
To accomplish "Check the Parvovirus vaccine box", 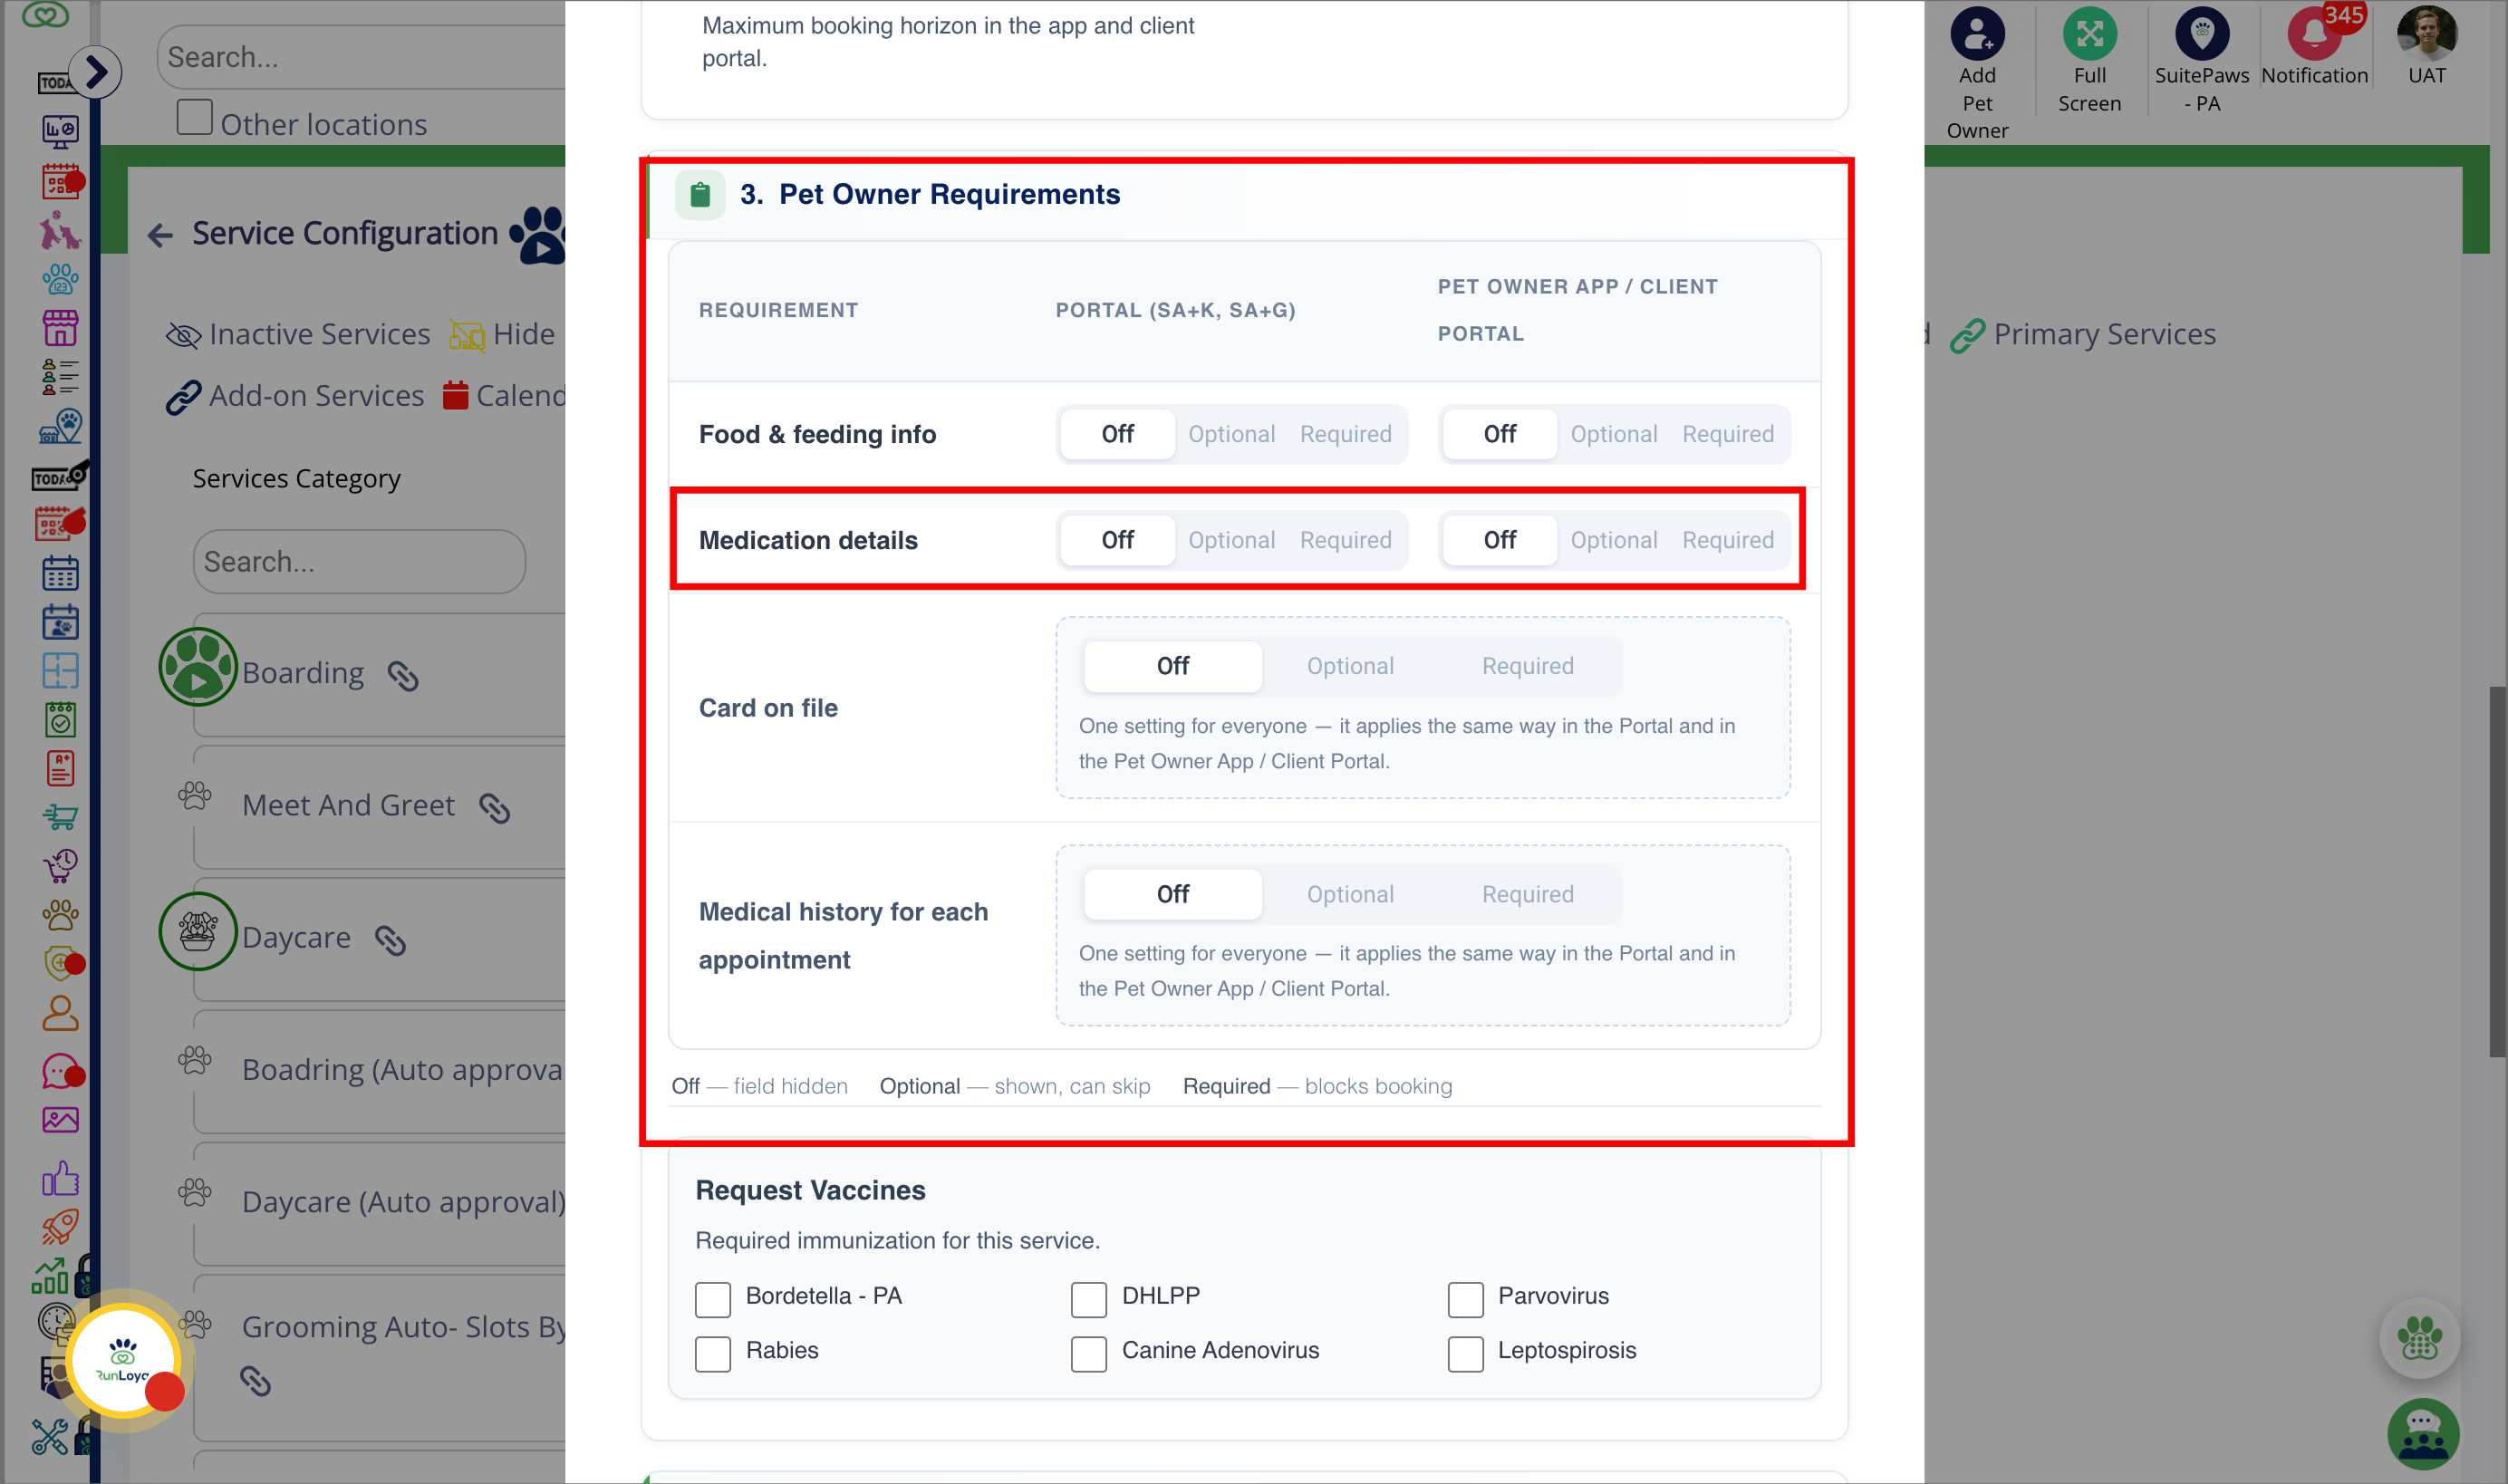I will pos(1466,1300).
